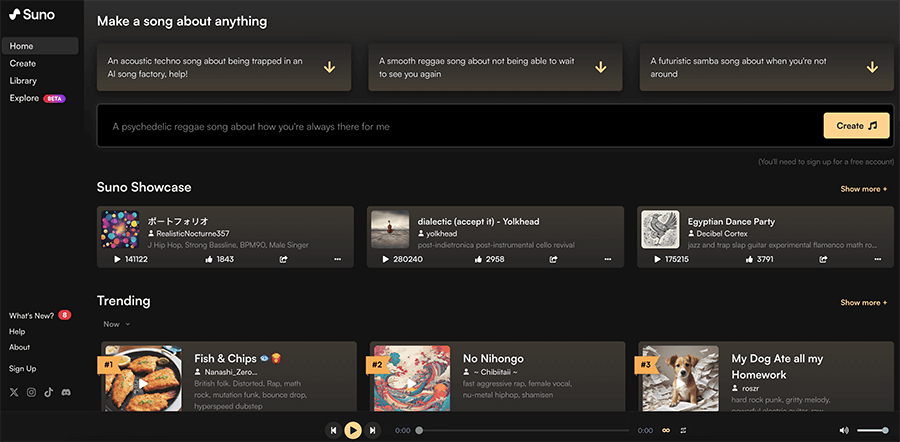The image size is (900, 442).
Task: Open more options for ポートフォリオ
Action: (x=338, y=259)
